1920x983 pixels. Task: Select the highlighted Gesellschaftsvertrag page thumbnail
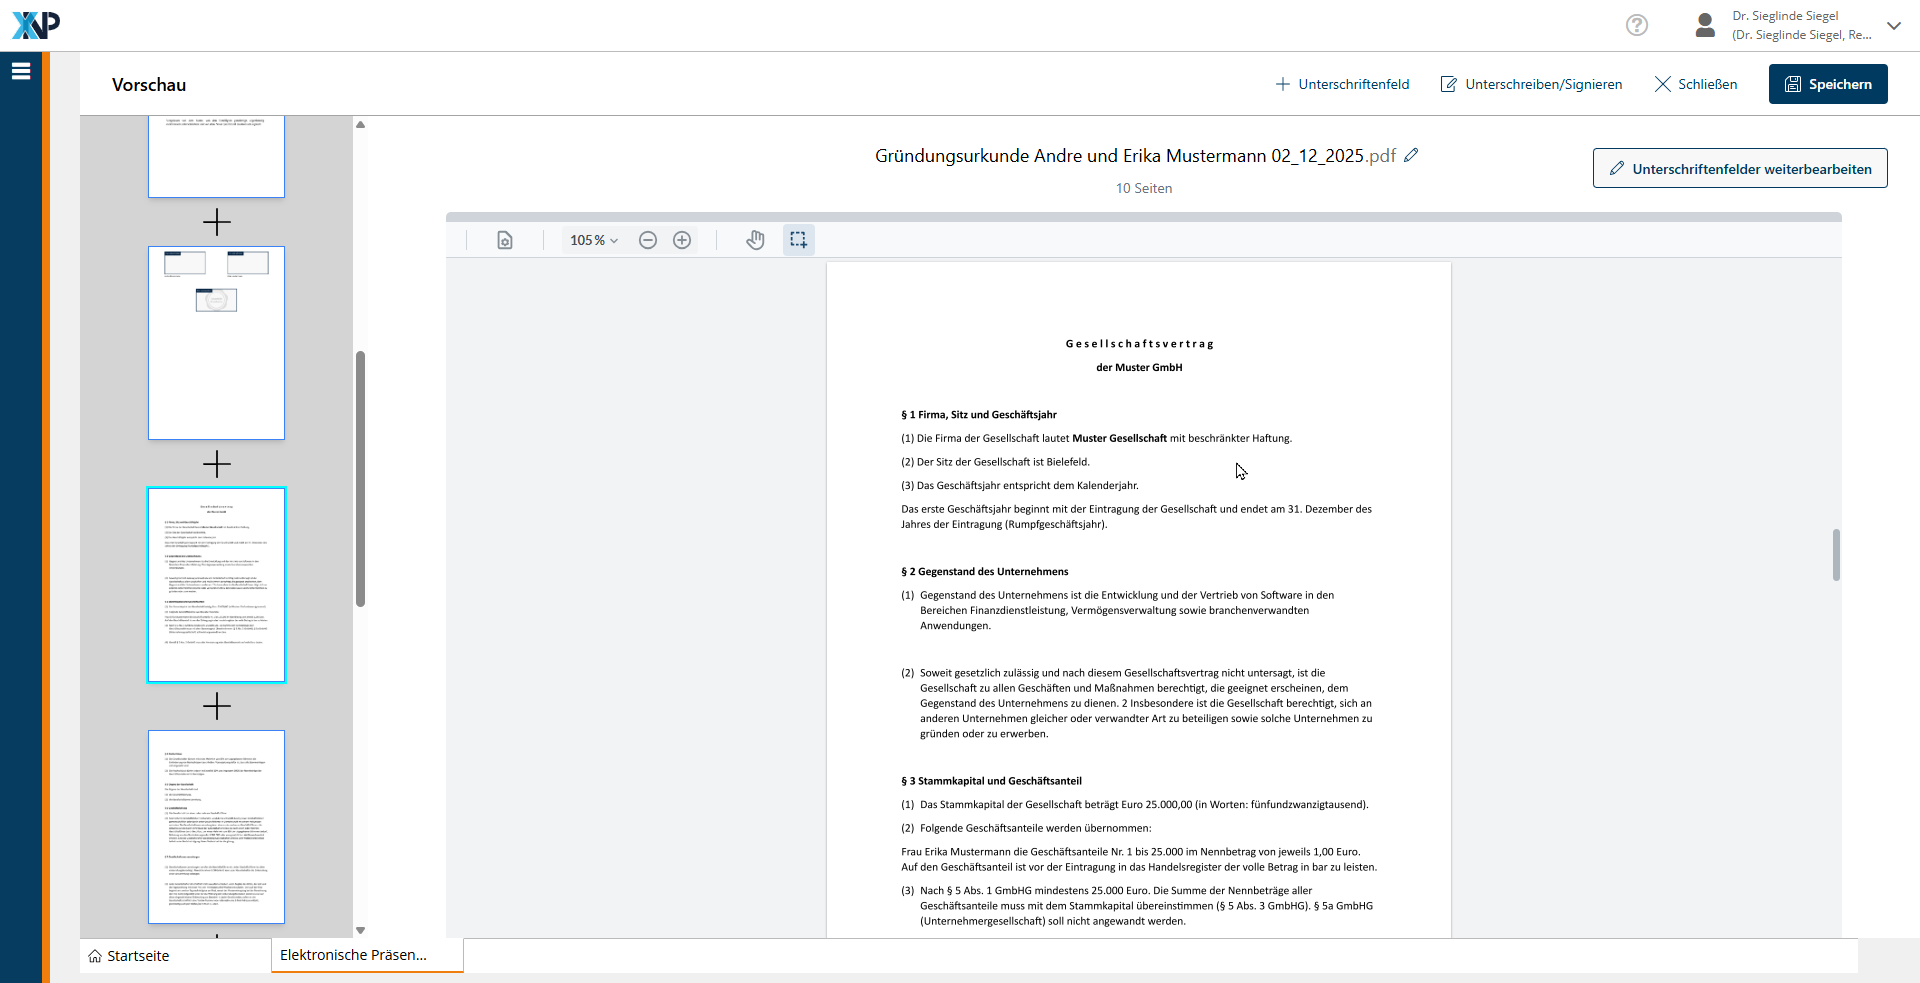pos(216,585)
